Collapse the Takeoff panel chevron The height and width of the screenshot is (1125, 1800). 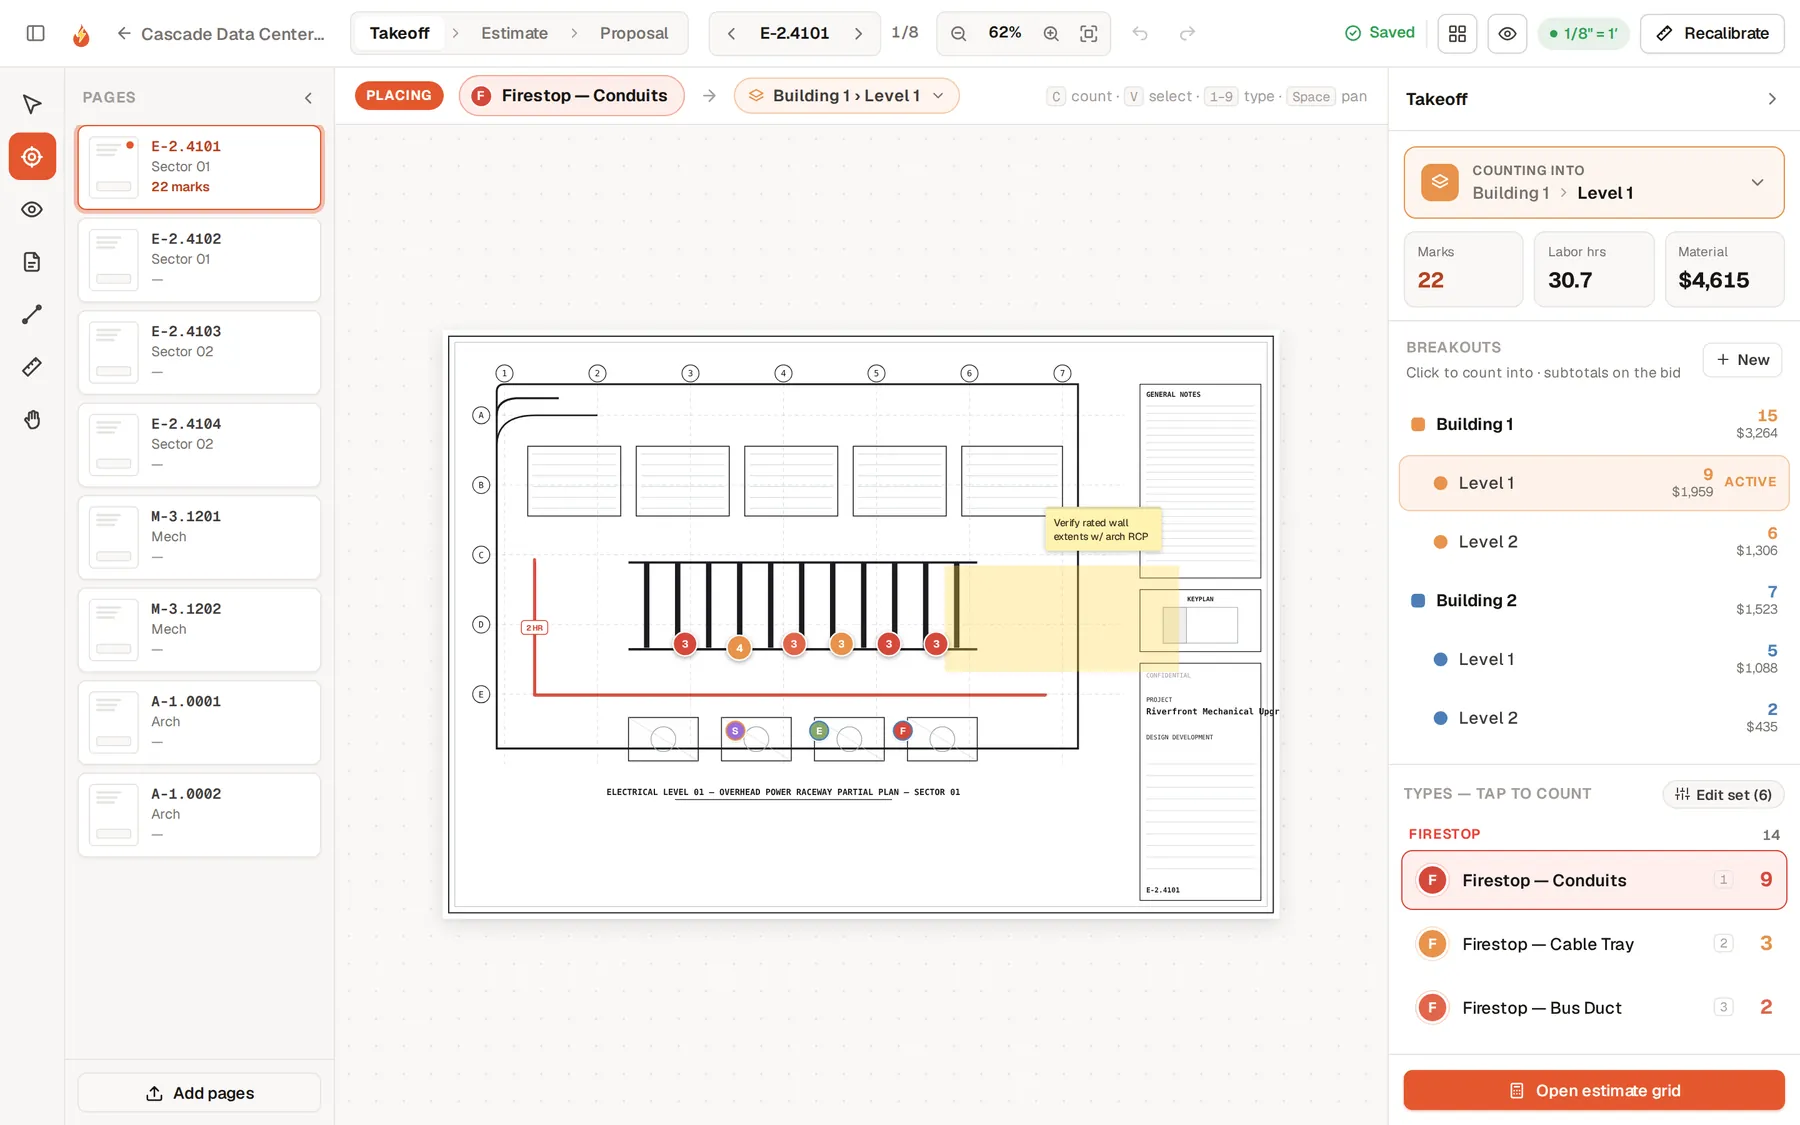(x=1771, y=98)
